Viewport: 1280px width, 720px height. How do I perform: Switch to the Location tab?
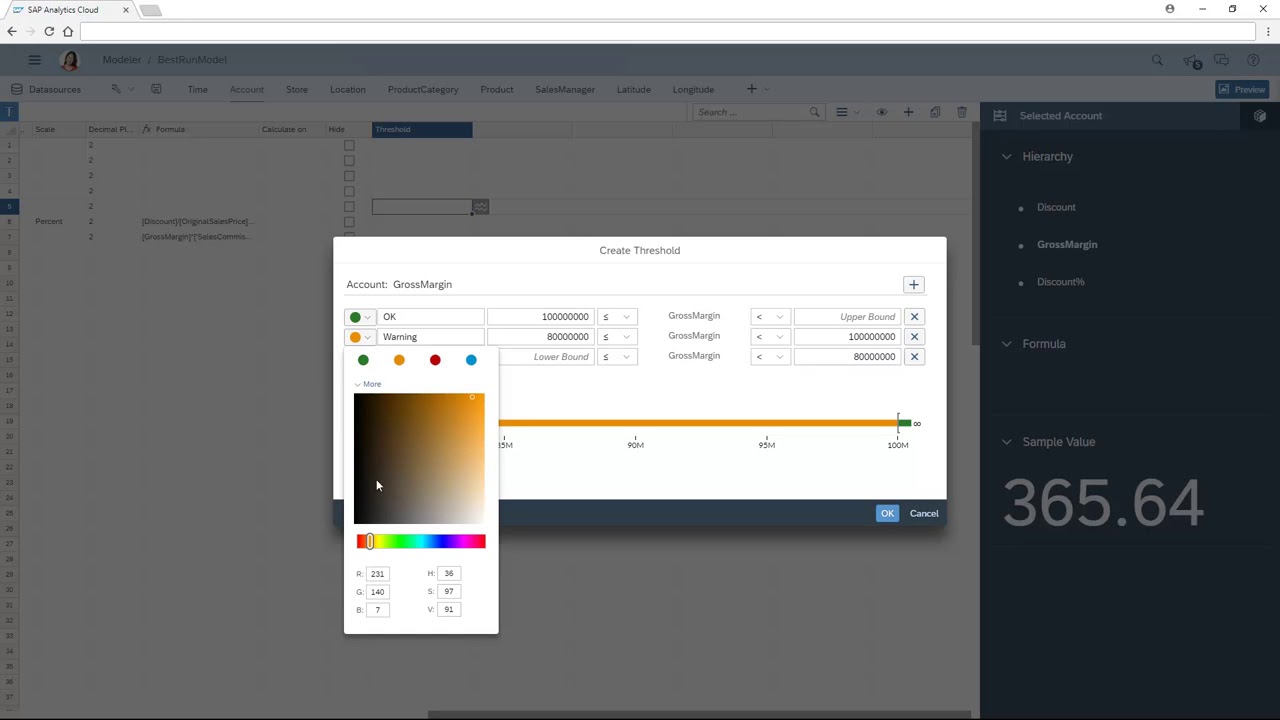(x=348, y=90)
